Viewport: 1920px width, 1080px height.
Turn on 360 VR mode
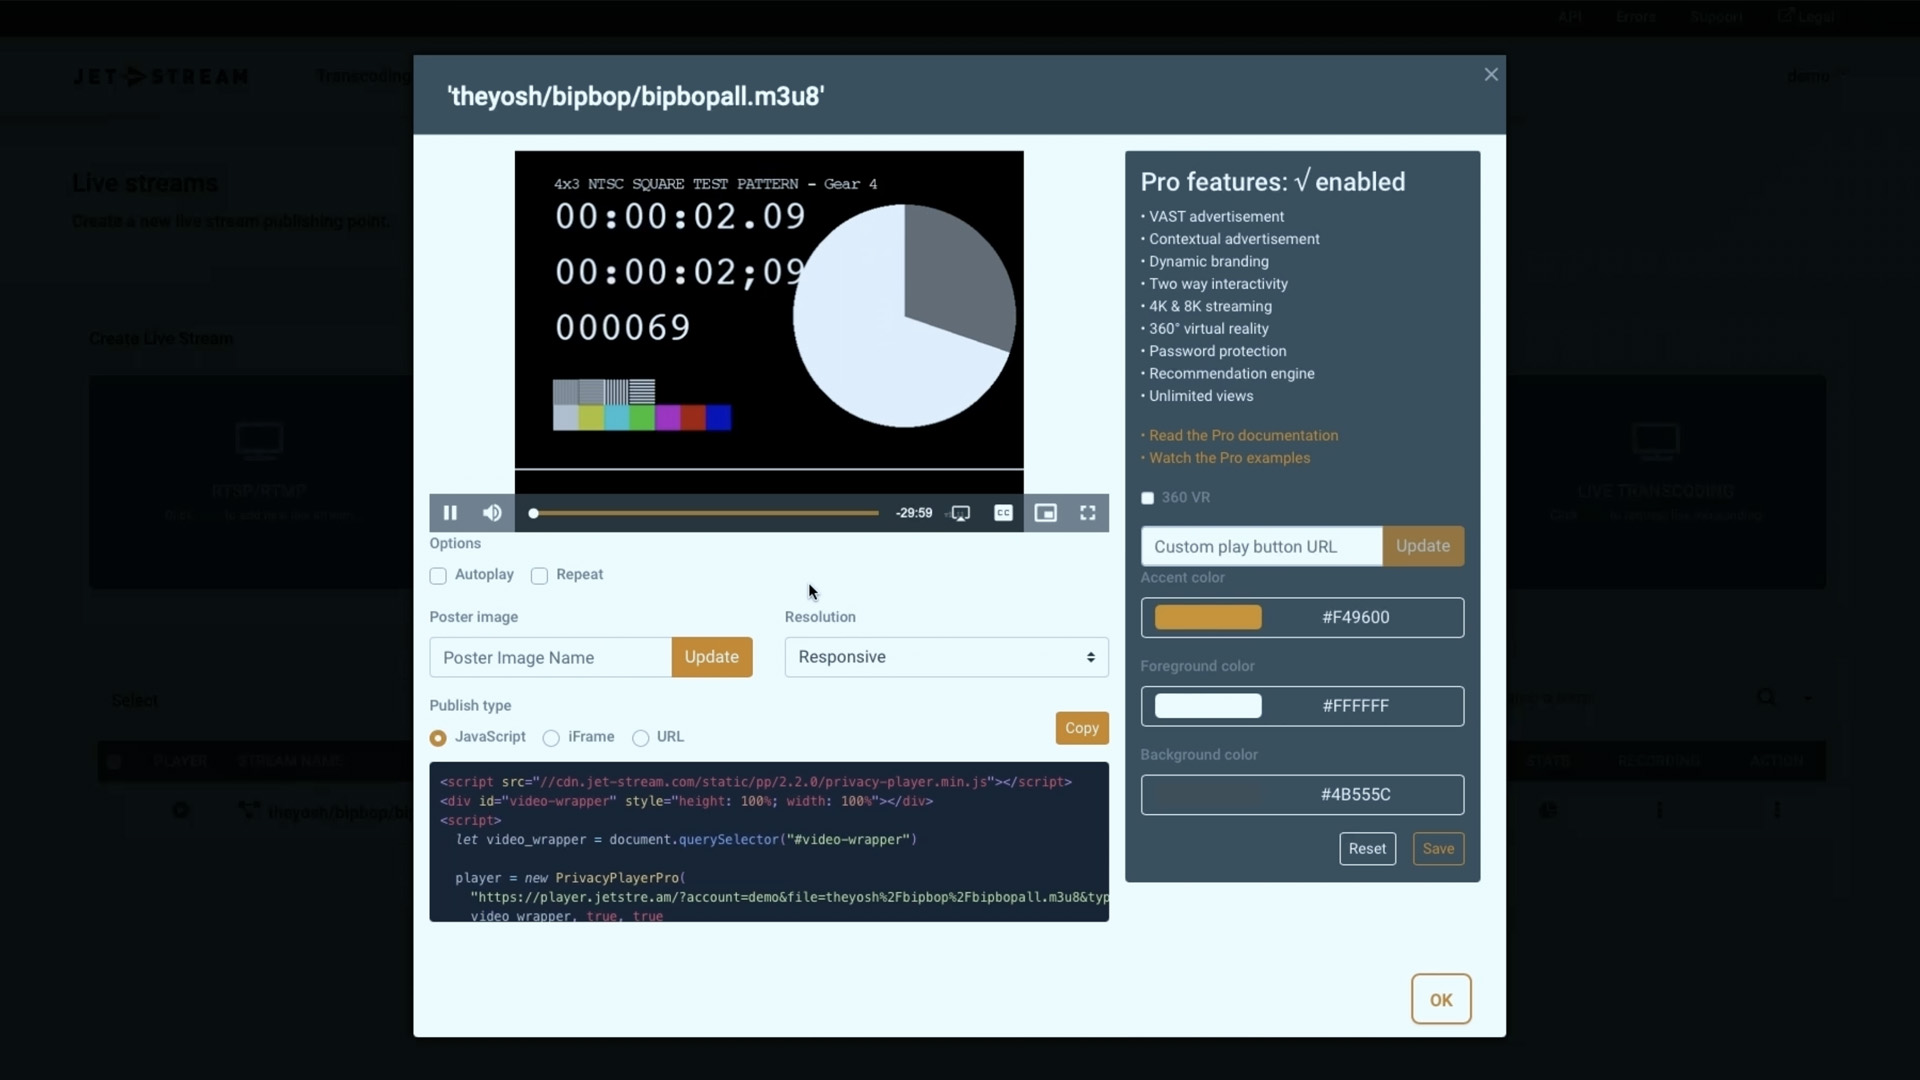(1147, 497)
